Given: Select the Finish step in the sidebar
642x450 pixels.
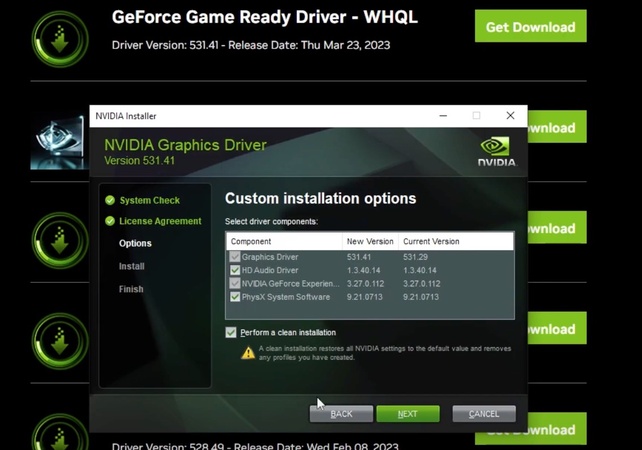Looking at the screenshot, I should 131,289.
